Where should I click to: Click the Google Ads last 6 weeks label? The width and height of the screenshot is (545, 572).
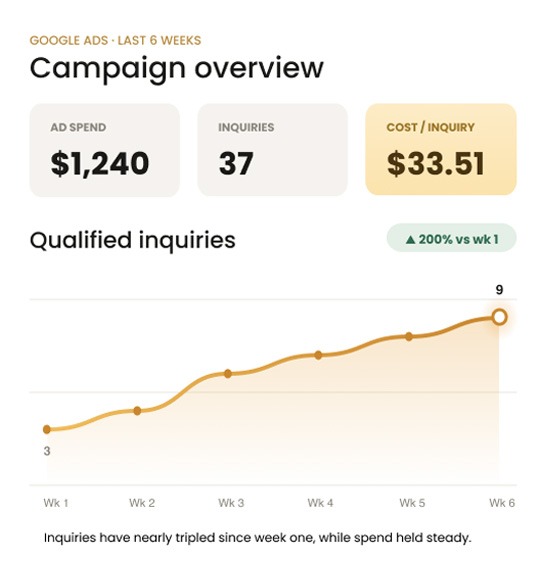coord(115,40)
